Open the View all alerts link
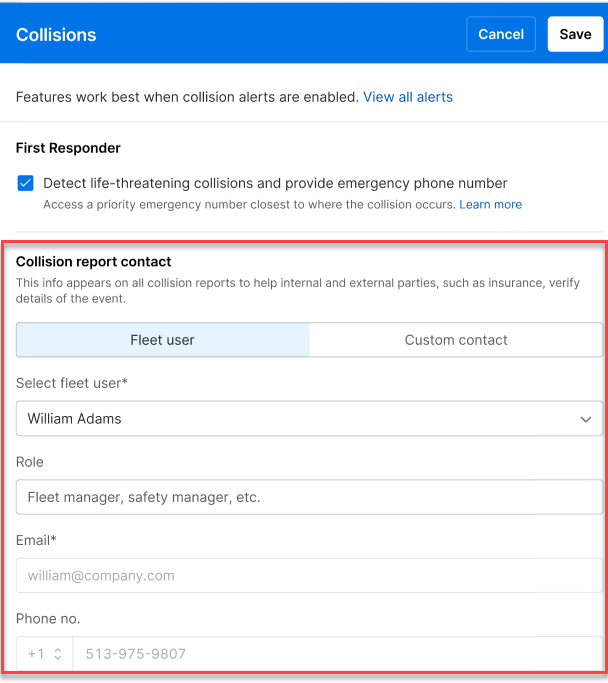Screen dimensions: 608x683 point(408,97)
